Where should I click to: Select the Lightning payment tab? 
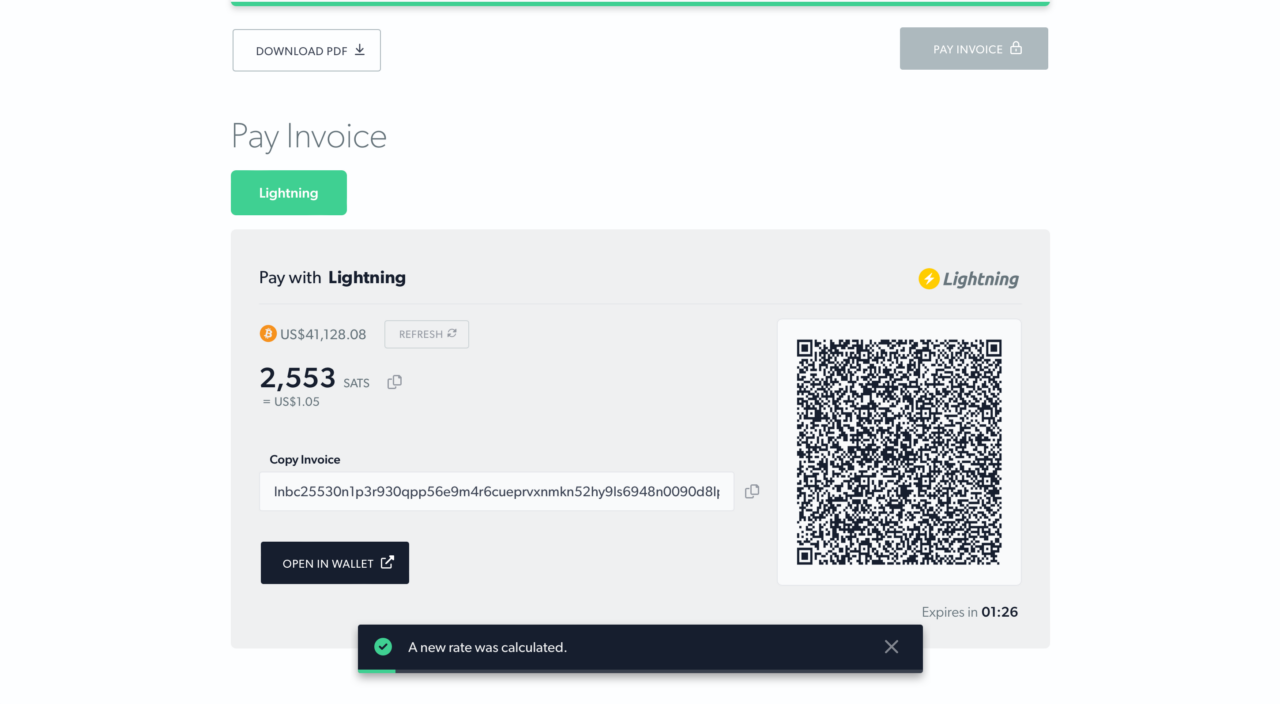pos(289,193)
